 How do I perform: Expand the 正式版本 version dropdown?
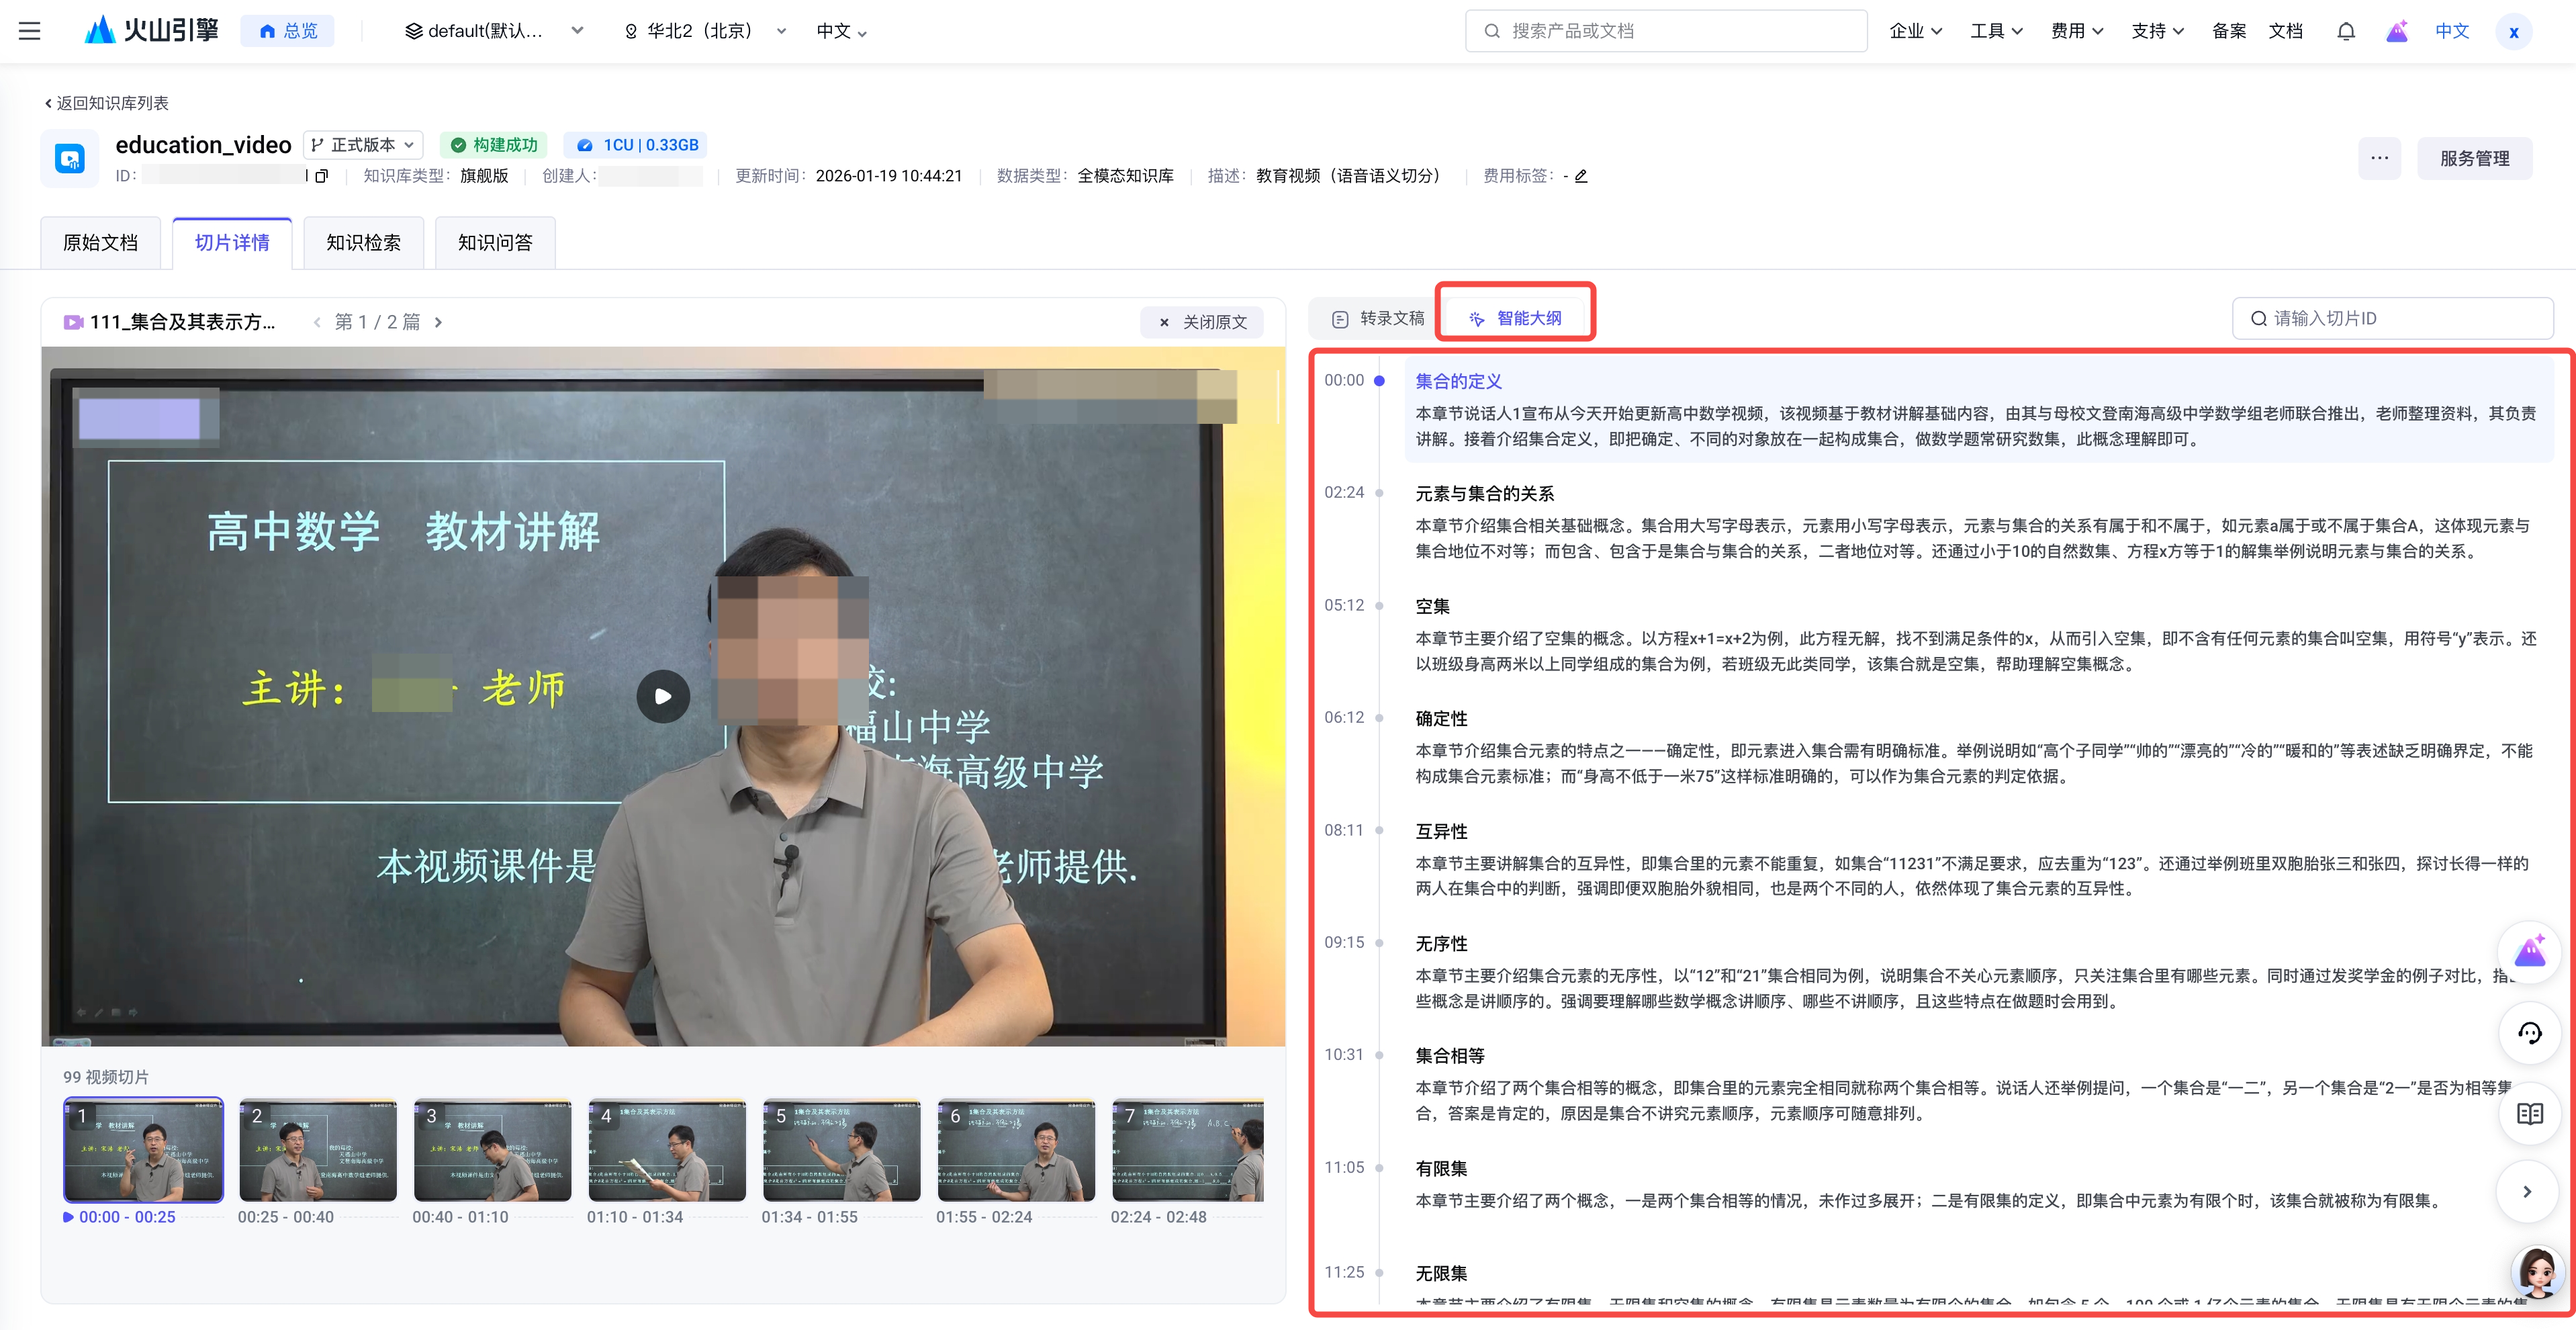pos(363,145)
